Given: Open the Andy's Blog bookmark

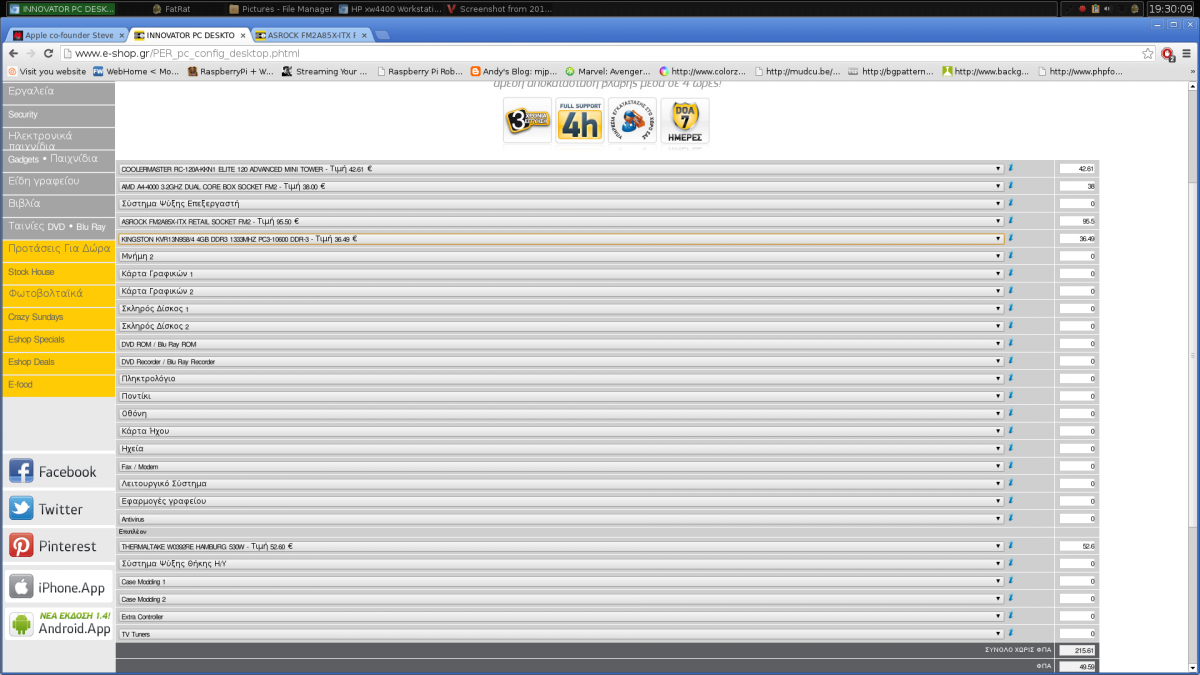Looking at the screenshot, I should pyautogui.click(x=514, y=72).
